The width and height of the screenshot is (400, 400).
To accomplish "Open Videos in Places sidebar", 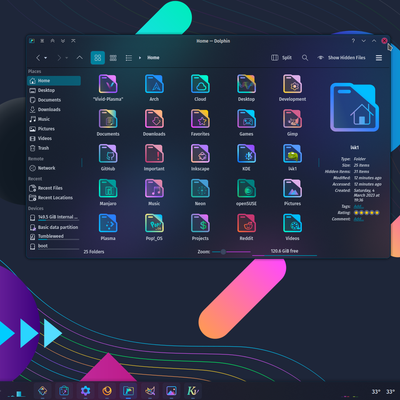I will (54, 138).
